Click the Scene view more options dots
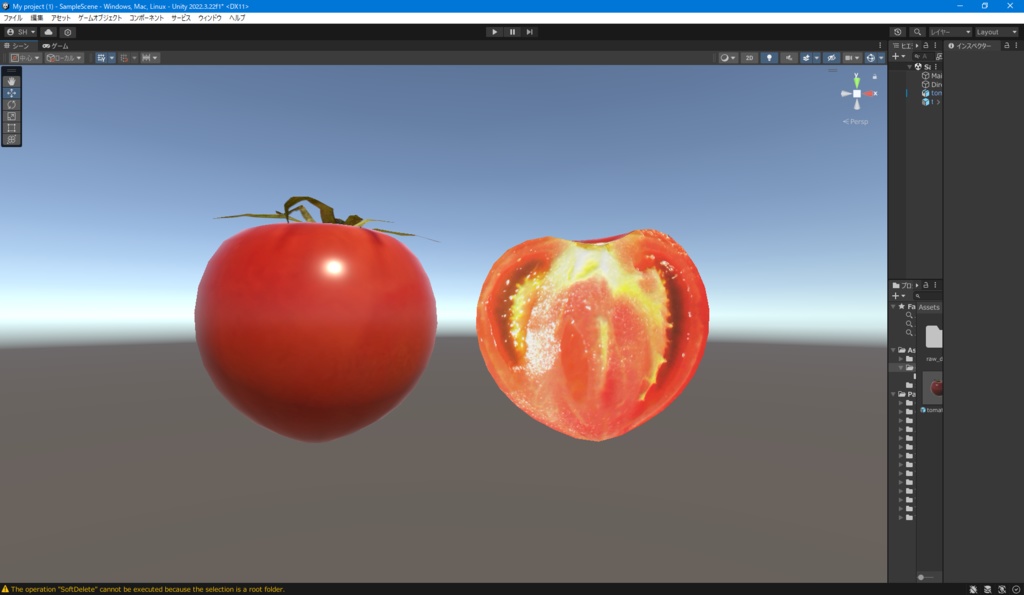This screenshot has height=595, width=1024. click(880, 46)
